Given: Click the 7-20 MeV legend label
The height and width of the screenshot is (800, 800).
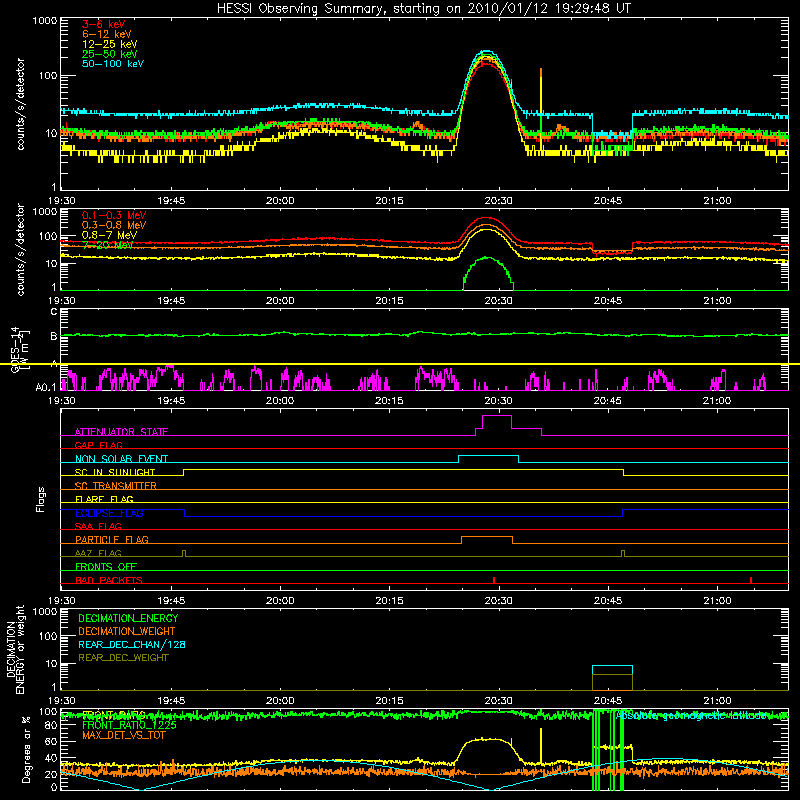Looking at the screenshot, I should 107,245.
